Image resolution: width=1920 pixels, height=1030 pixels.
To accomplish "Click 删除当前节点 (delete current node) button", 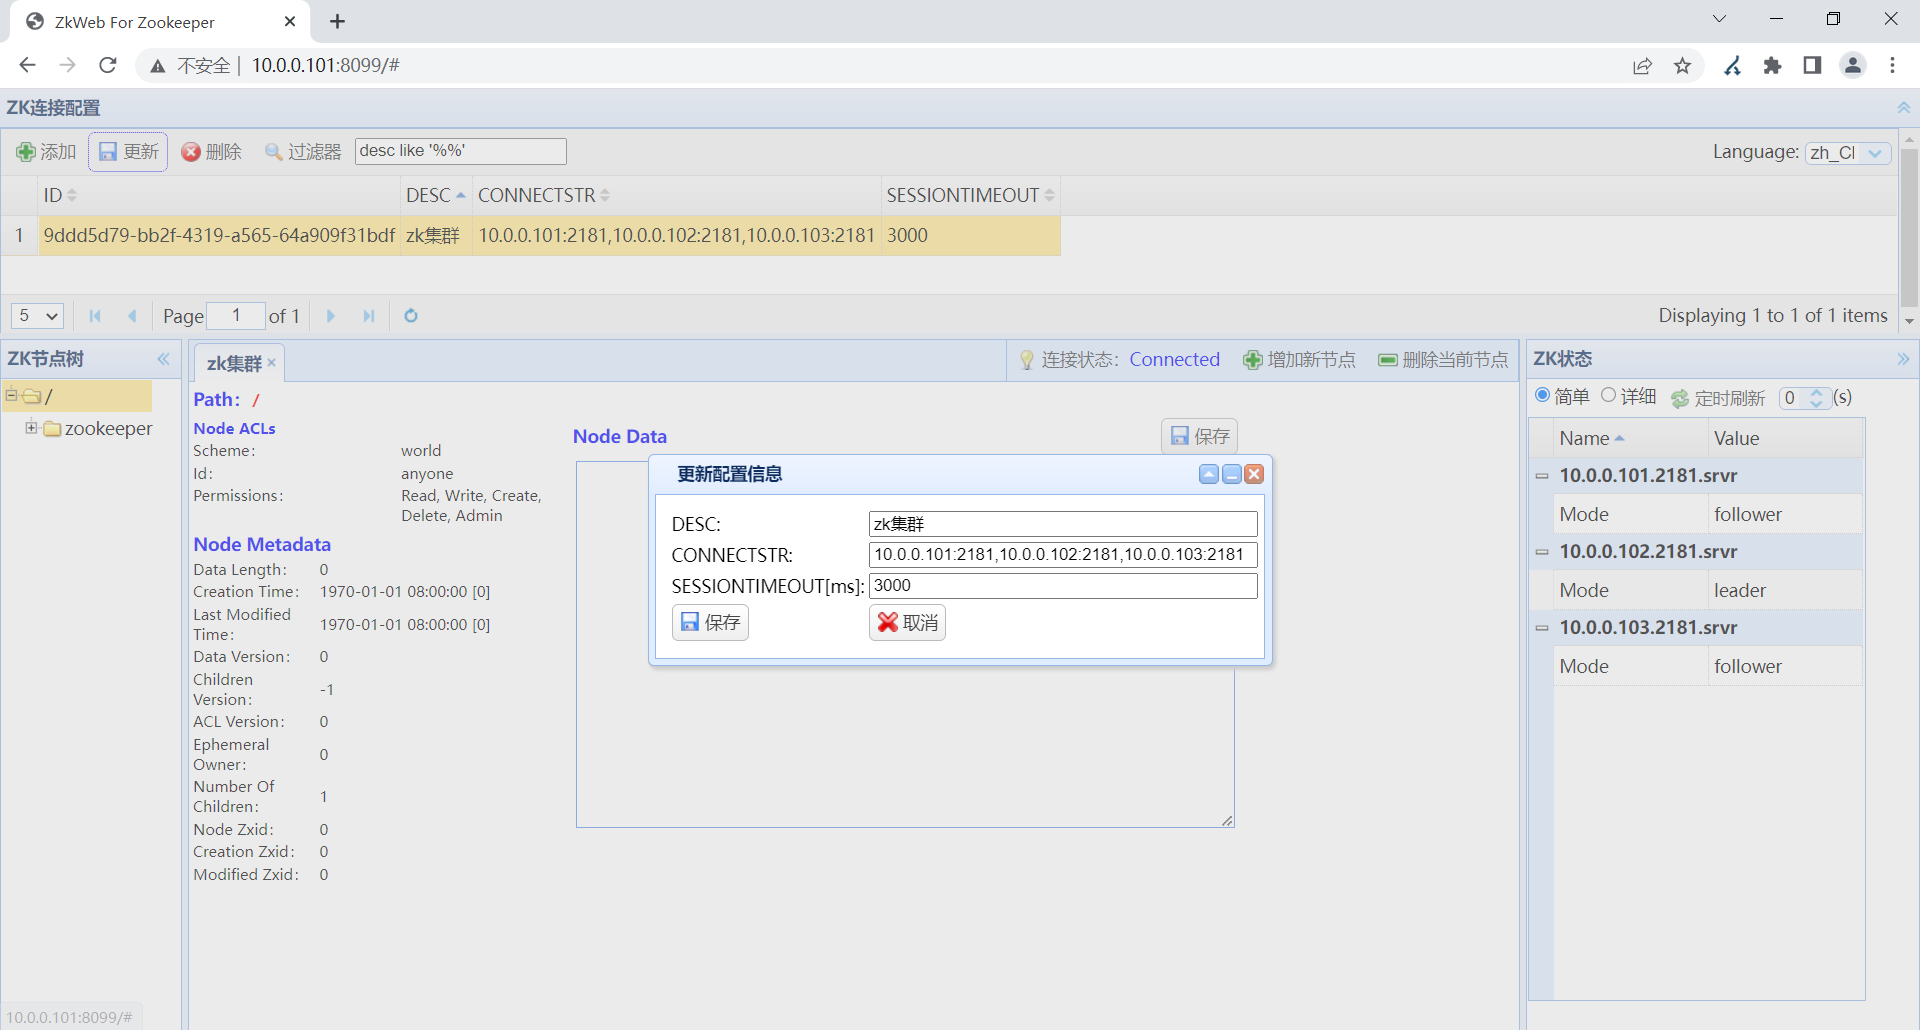I will (1443, 360).
